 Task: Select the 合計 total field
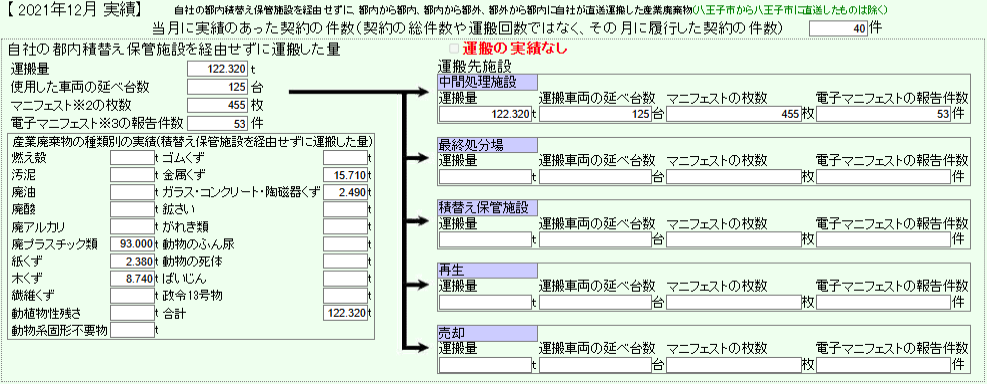tap(345, 313)
